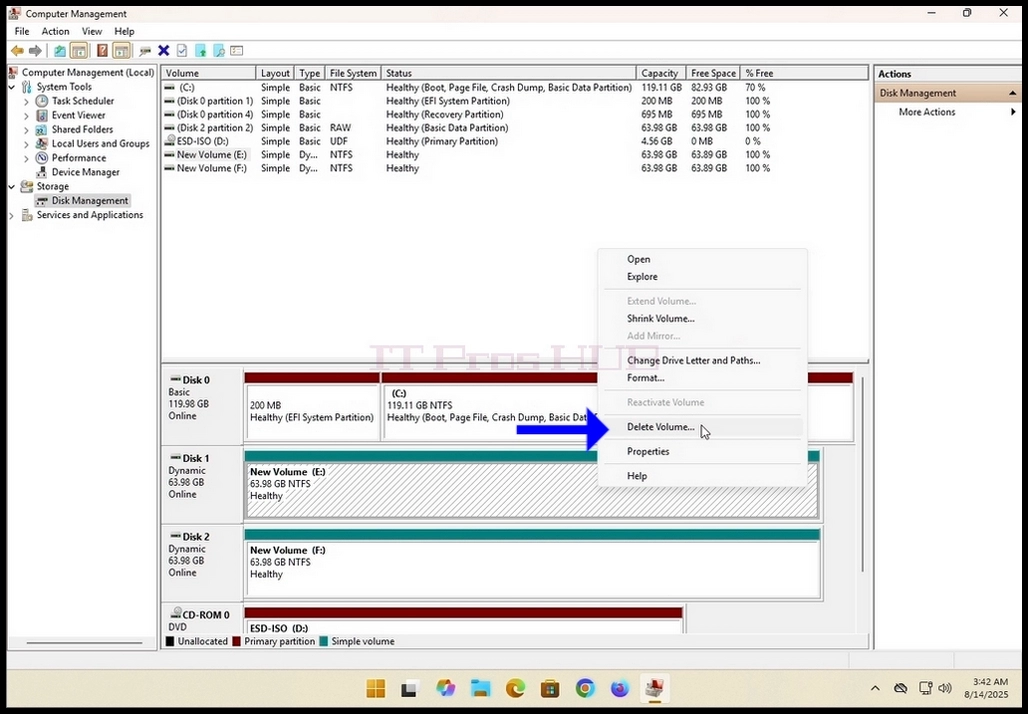The width and height of the screenshot is (1028, 714).
Task: Choose Delete Volume... from context menu
Action: pyautogui.click(x=702, y=427)
